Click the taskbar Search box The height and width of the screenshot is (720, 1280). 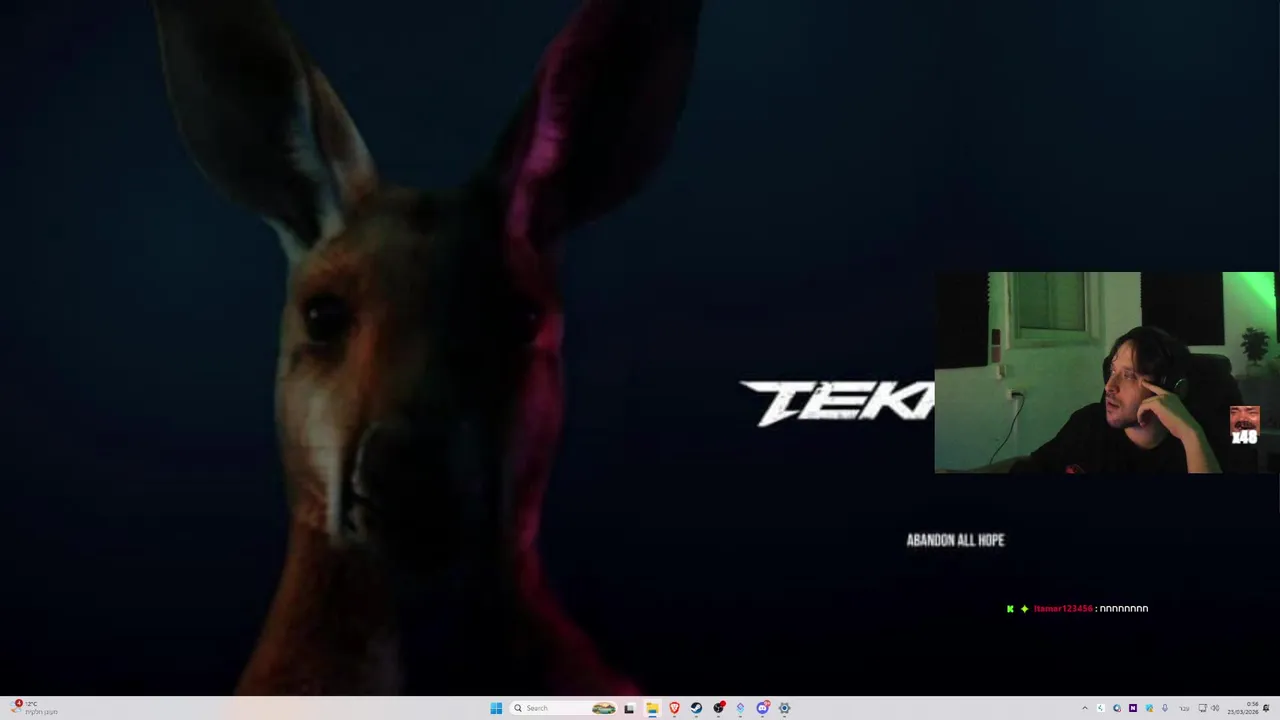click(564, 708)
